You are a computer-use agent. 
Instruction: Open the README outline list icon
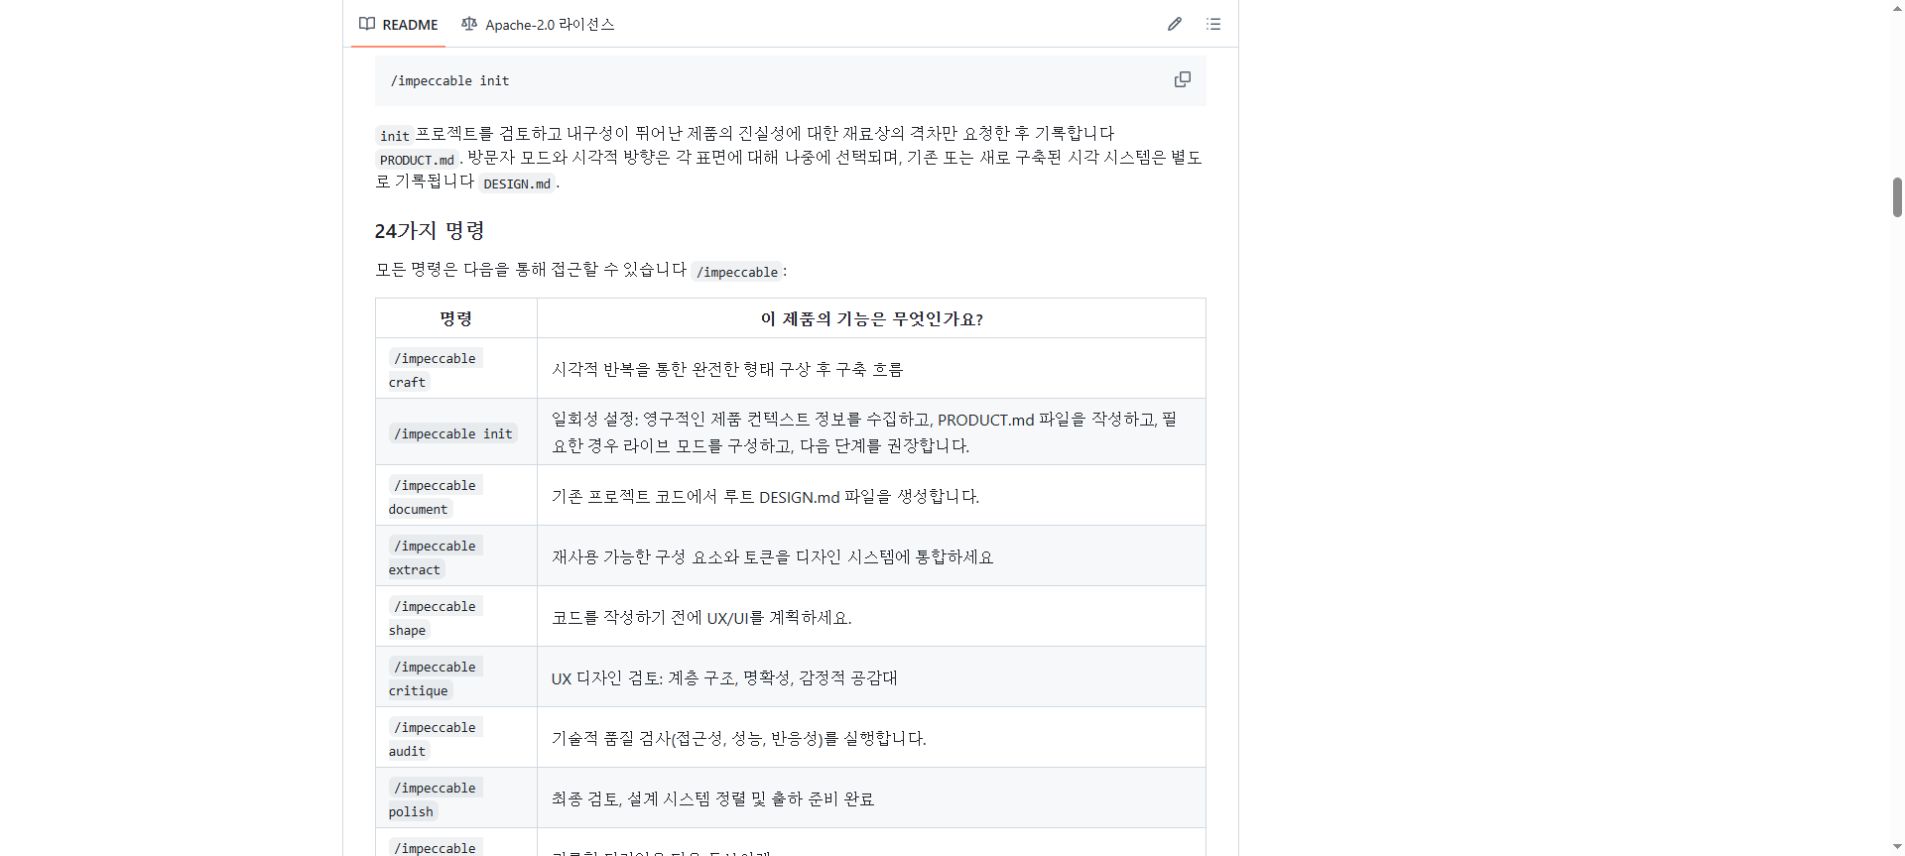tap(1213, 24)
